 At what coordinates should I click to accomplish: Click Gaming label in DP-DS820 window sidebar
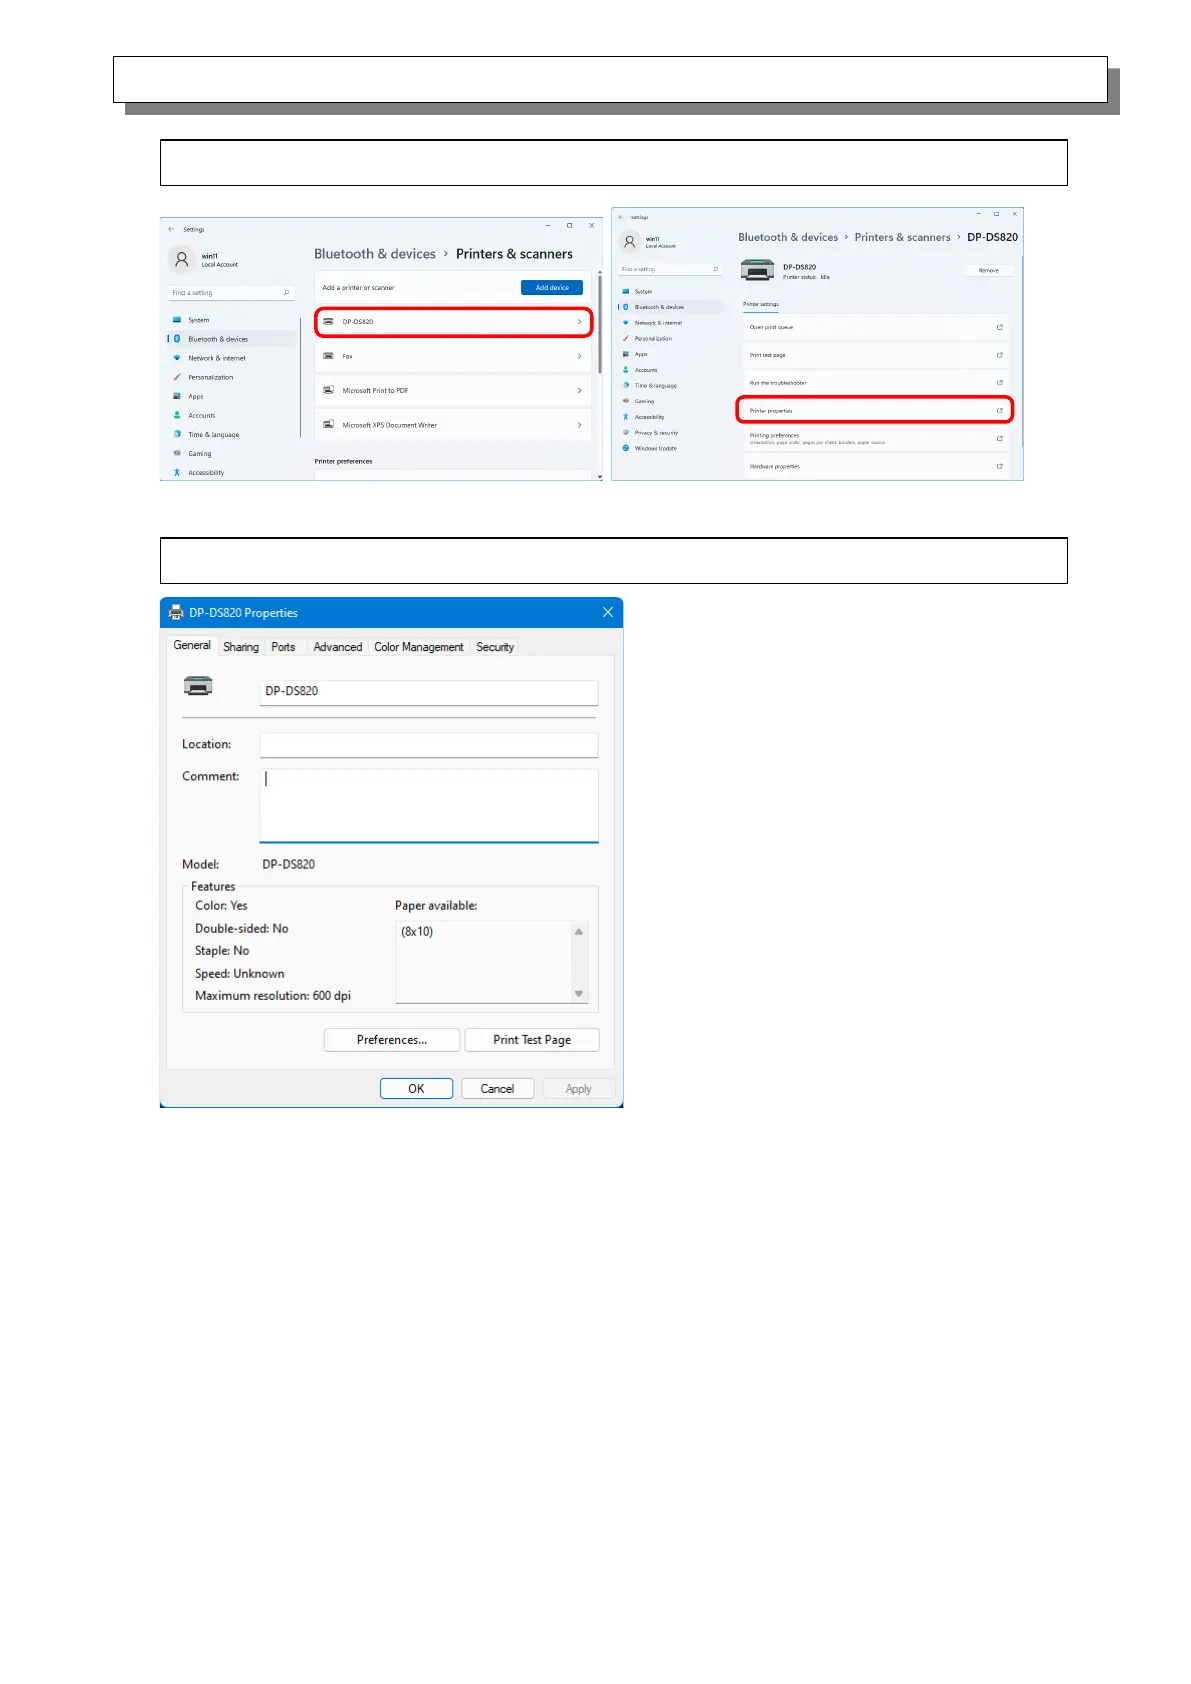coord(644,401)
